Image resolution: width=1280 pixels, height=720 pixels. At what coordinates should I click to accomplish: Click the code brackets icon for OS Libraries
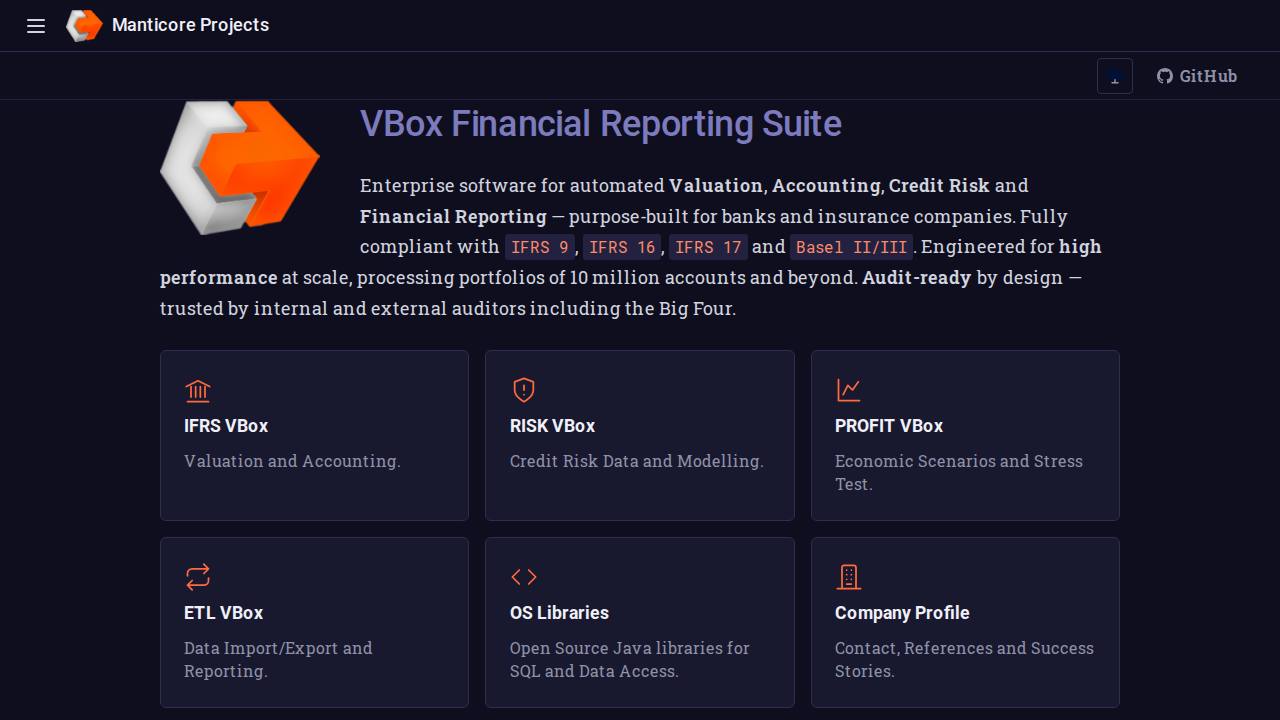(x=524, y=577)
